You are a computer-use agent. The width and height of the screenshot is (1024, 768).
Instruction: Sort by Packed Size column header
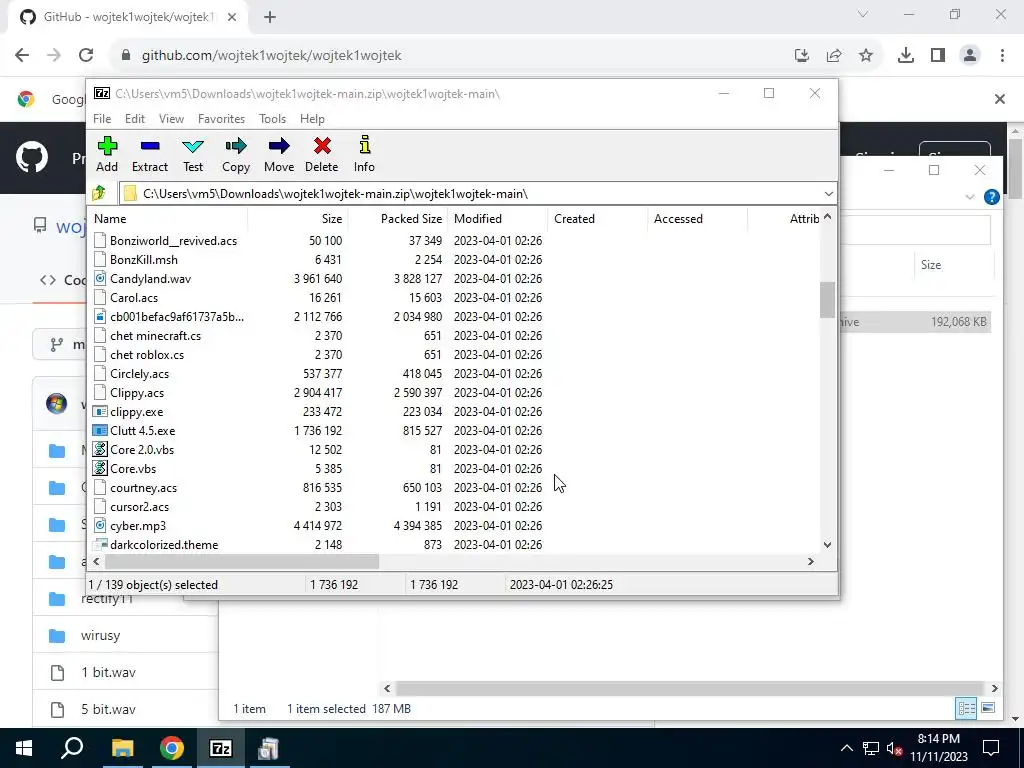398,219
